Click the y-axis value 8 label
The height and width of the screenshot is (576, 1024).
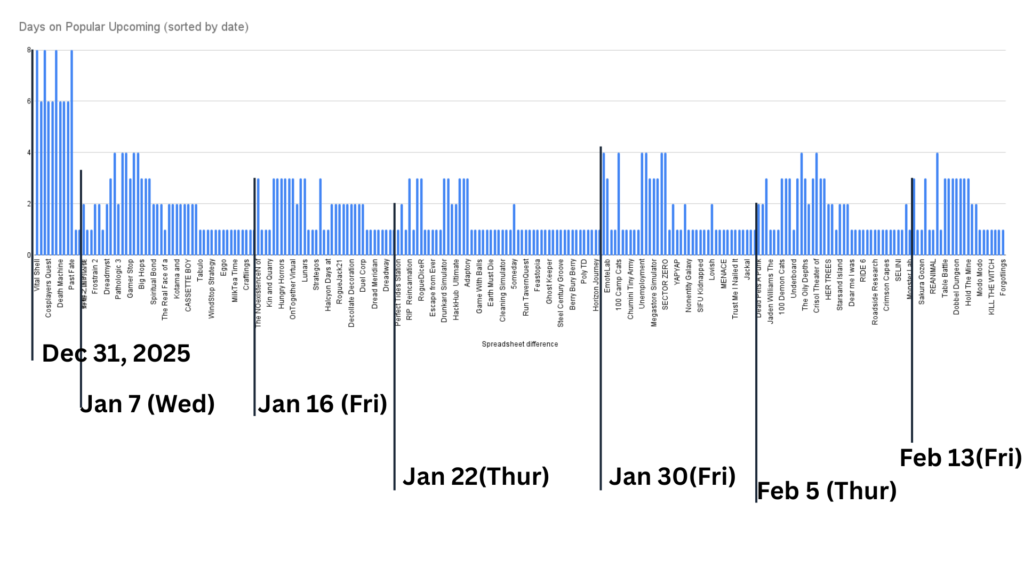(x=29, y=50)
